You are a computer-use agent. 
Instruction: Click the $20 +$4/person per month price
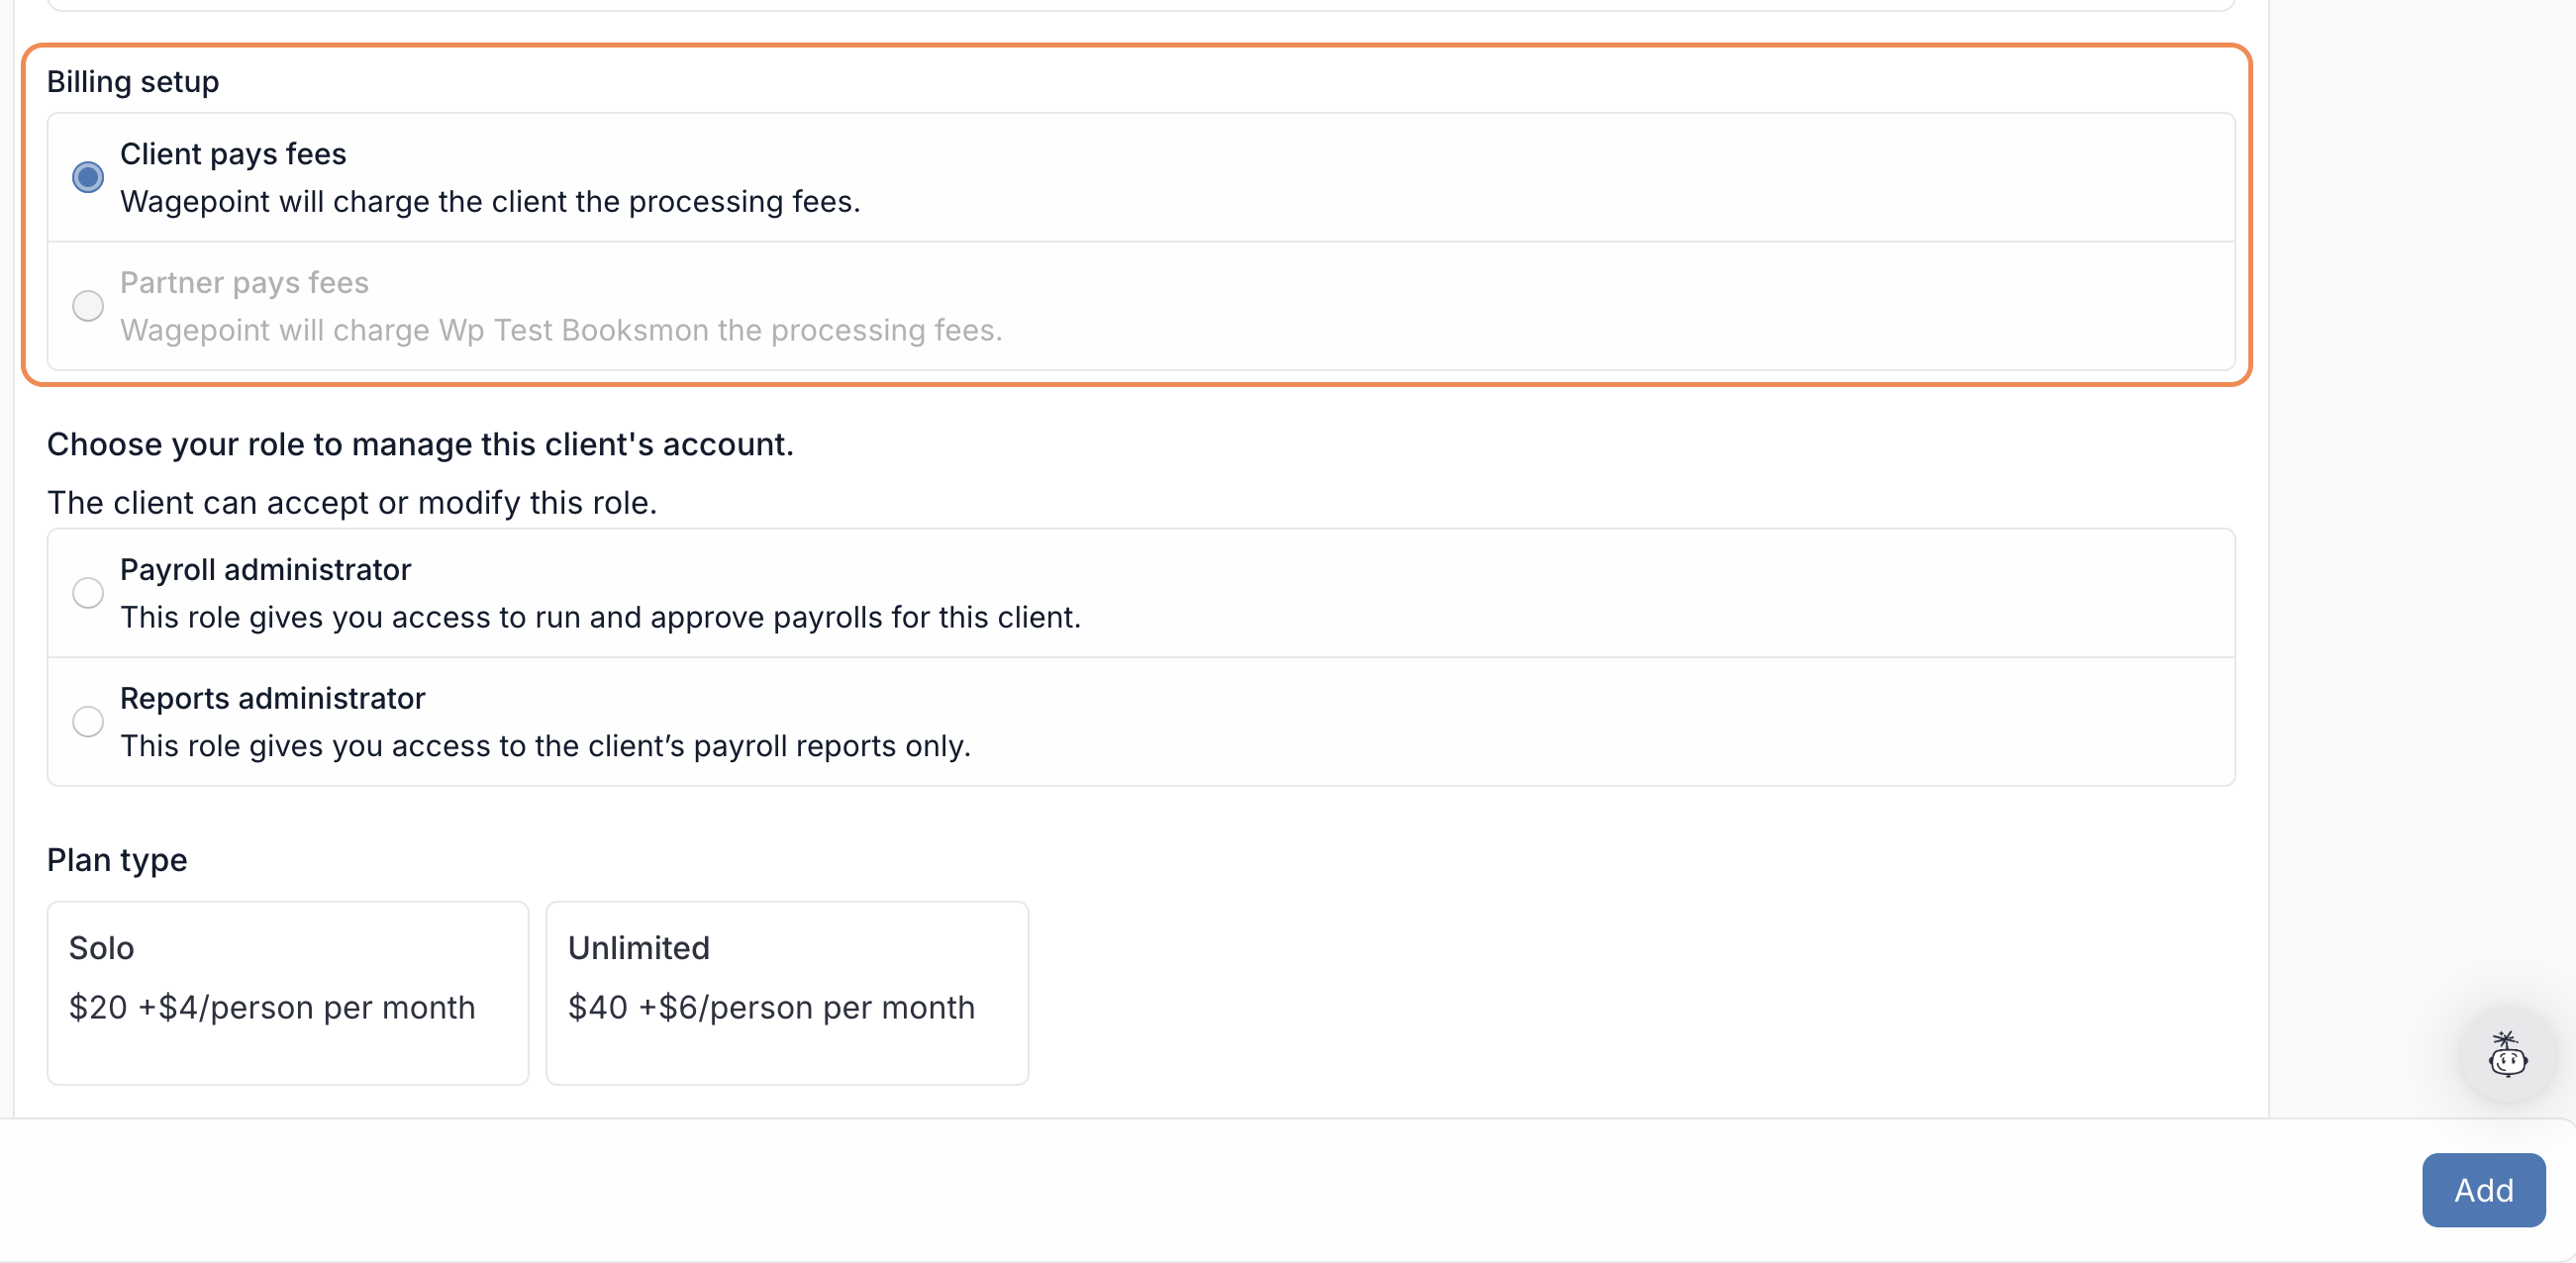click(x=272, y=1007)
